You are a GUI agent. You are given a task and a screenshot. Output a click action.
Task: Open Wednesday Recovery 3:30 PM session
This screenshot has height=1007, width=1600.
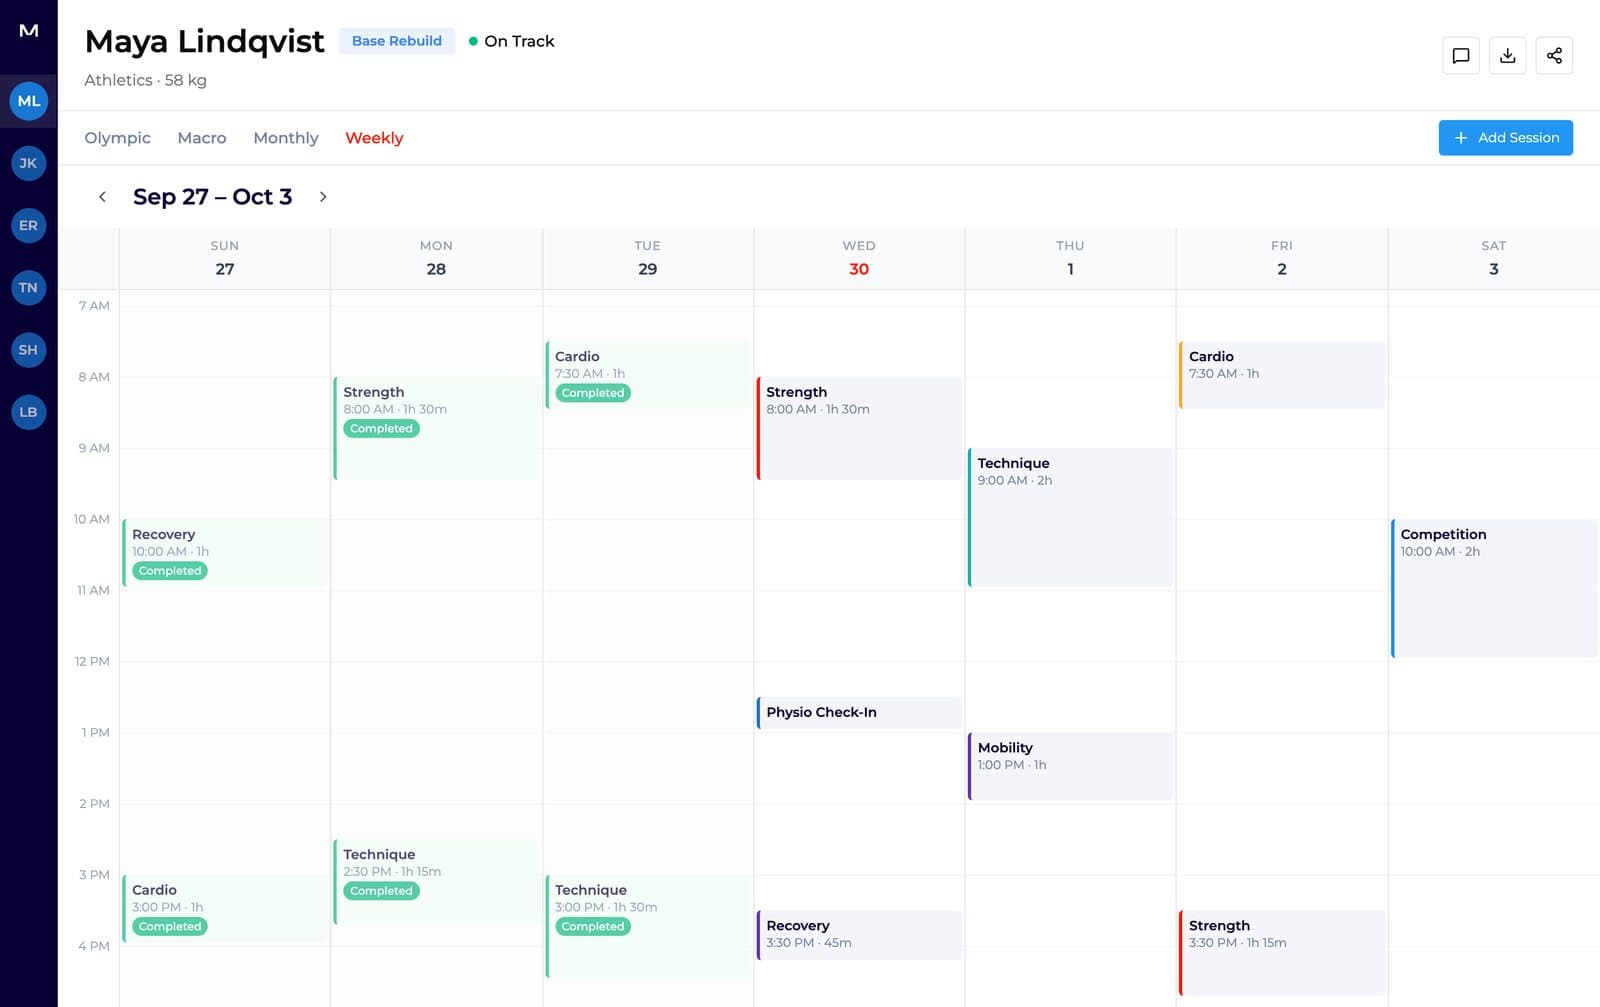pyautogui.click(x=860, y=934)
